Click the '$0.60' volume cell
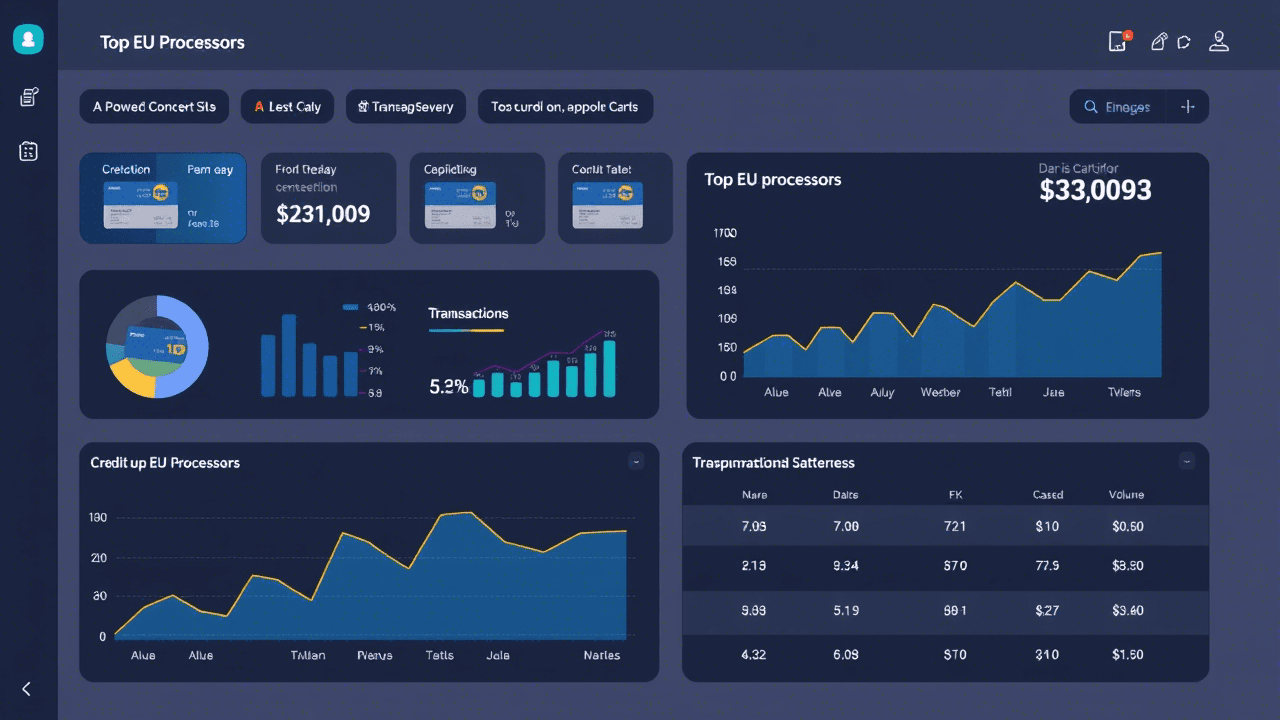 (x=1128, y=526)
